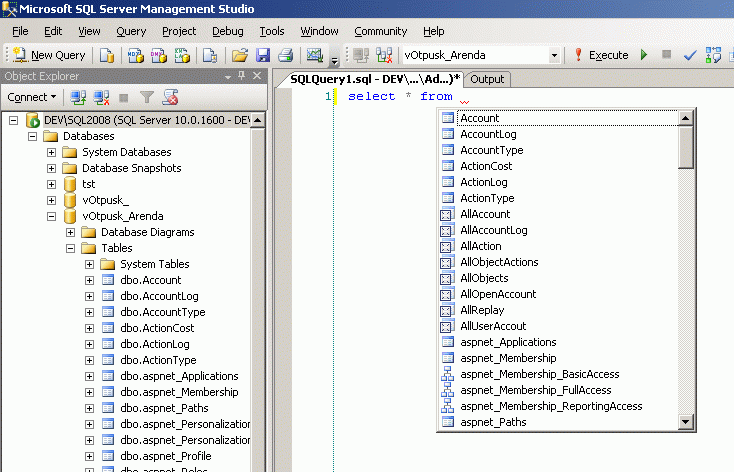734x472 pixels.
Task: Open the Query menu
Action: 131,31
